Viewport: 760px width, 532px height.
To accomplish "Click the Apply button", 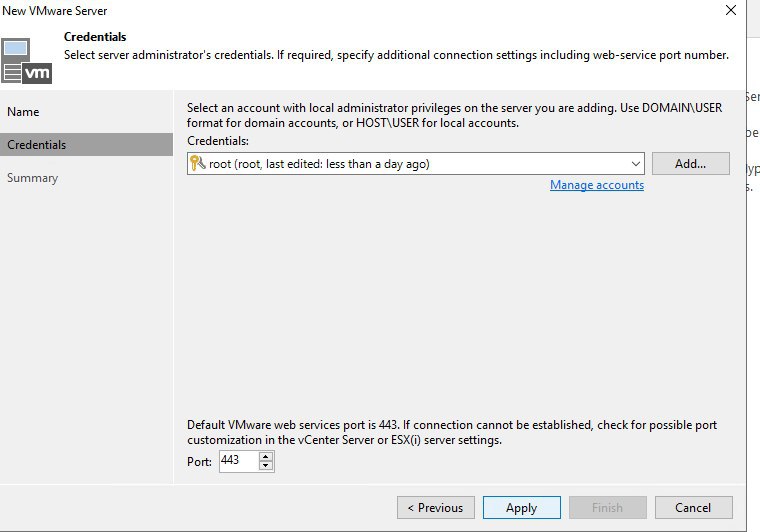I will click(522, 507).
